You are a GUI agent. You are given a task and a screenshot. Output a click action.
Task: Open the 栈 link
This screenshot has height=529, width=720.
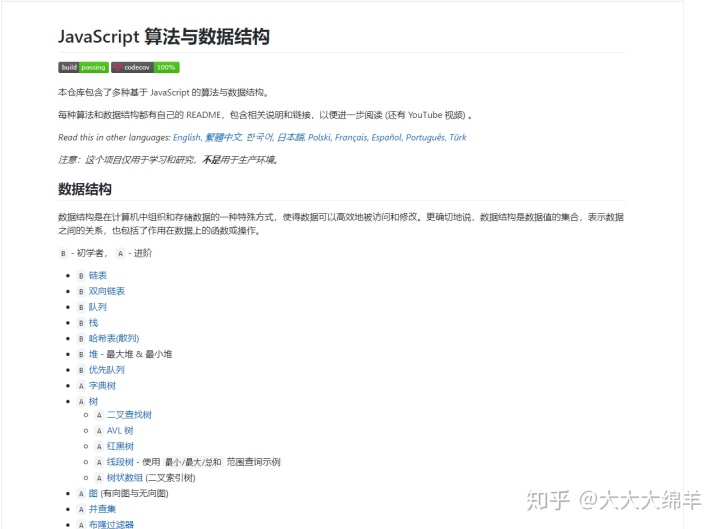pyautogui.click(x=93, y=323)
